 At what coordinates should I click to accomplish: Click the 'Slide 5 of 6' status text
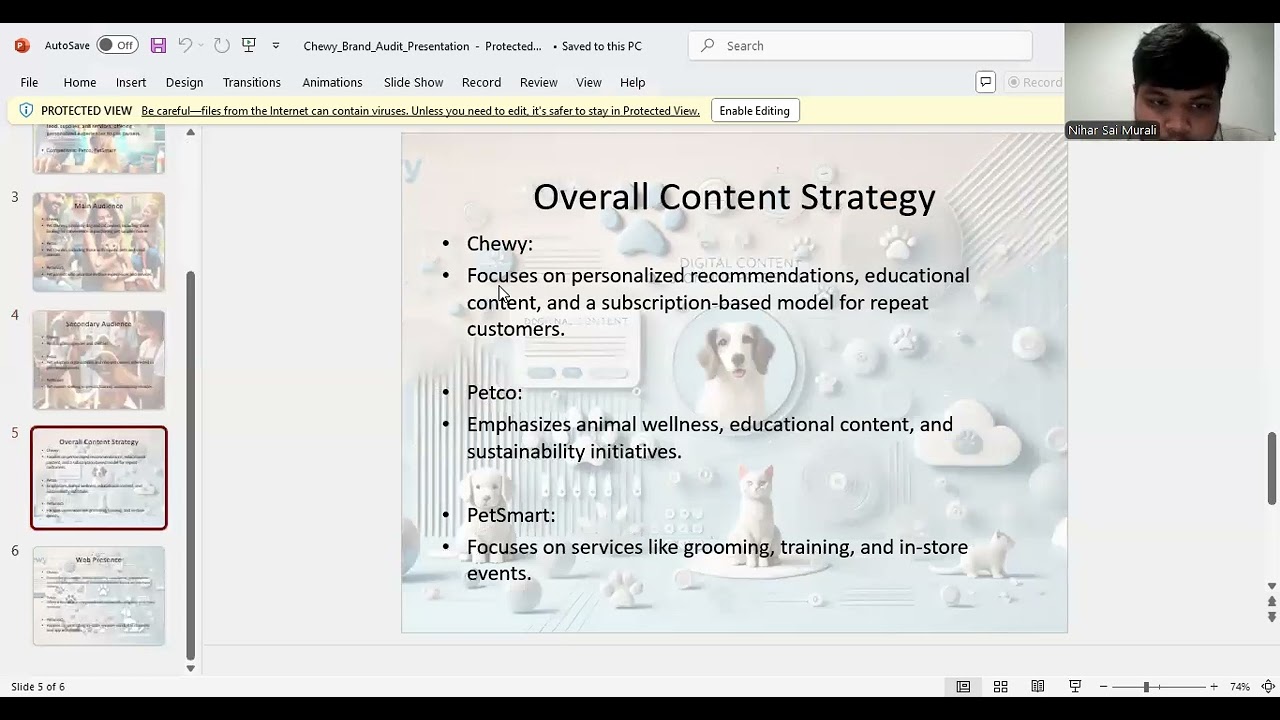[38, 687]
